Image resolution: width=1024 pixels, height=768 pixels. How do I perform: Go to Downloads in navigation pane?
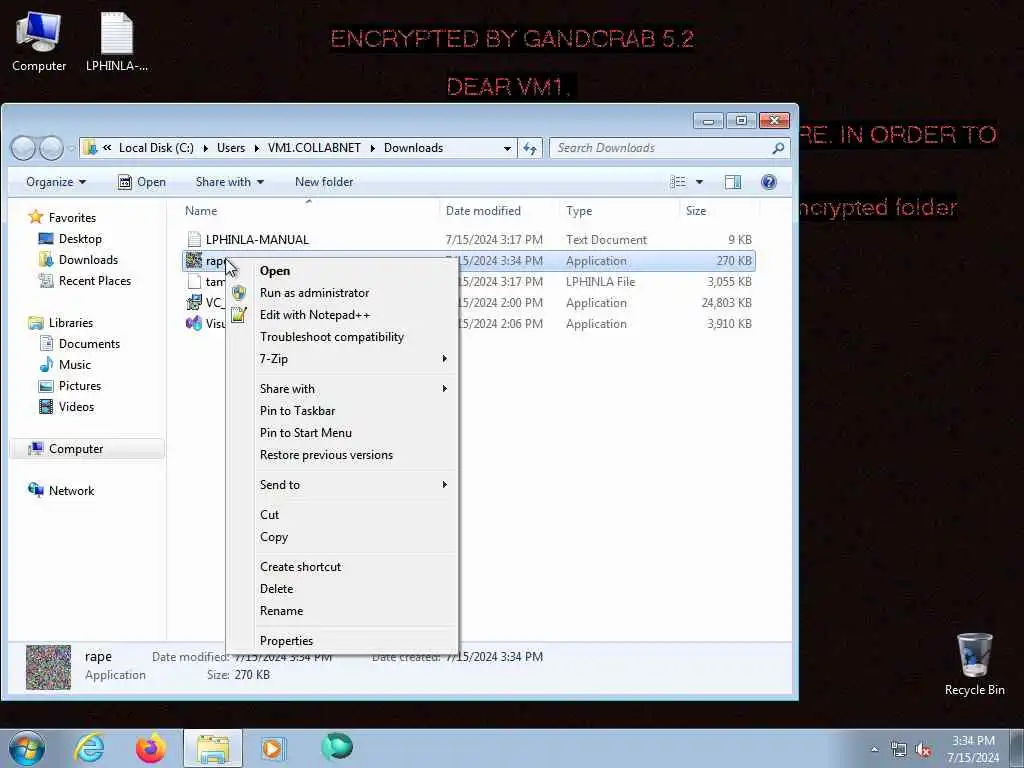point(78,260)
